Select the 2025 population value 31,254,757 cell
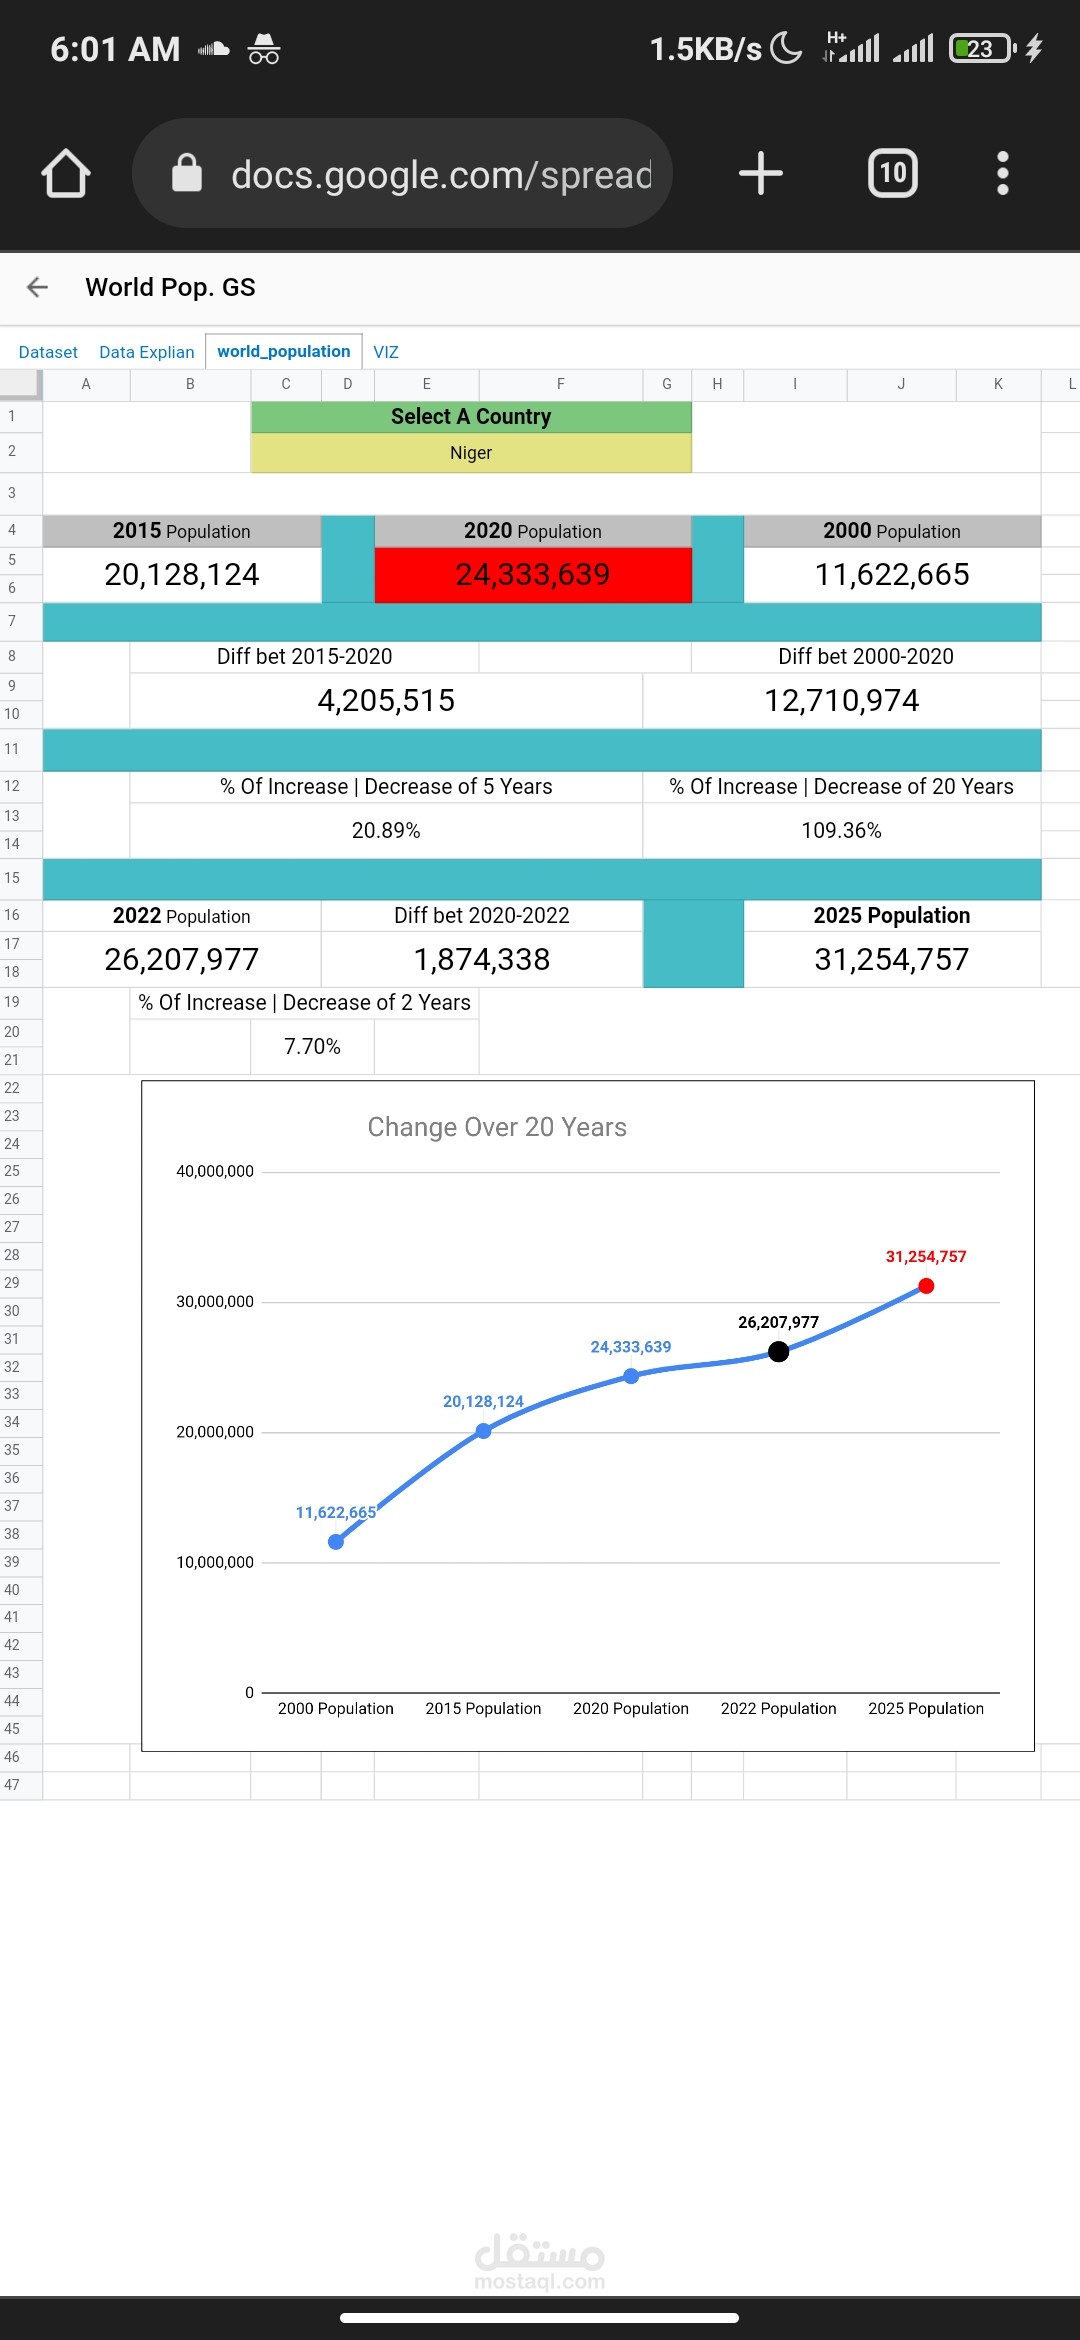 [891, 960]
